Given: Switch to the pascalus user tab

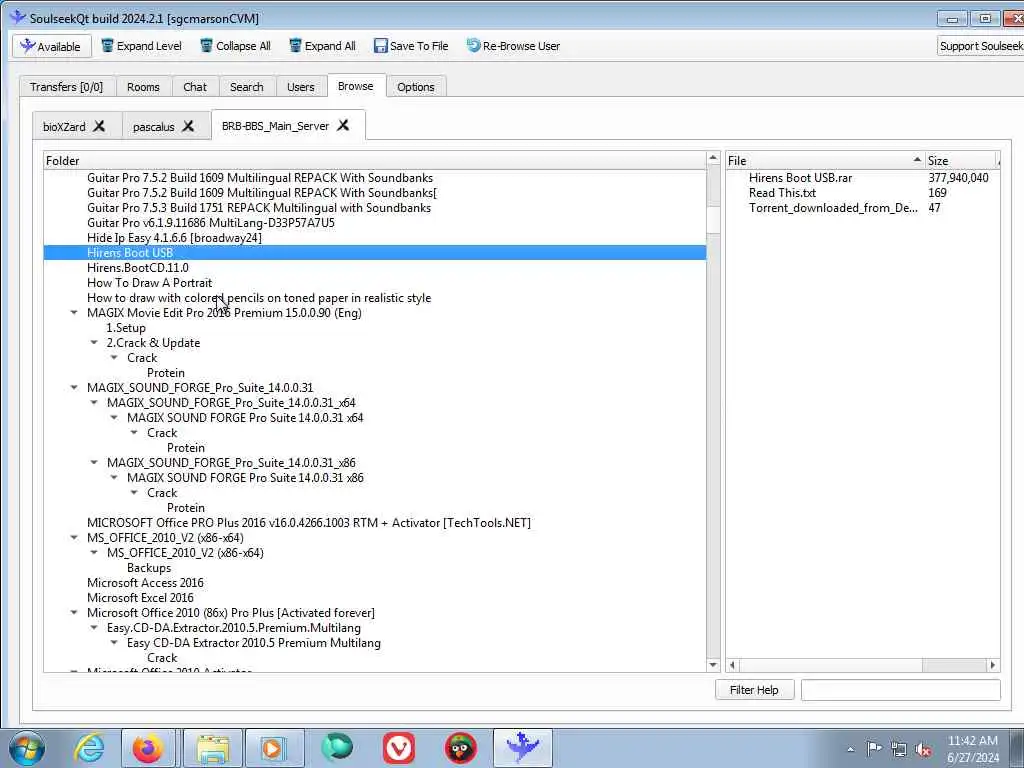Looking at the screenshot, I should coord(153,127).
